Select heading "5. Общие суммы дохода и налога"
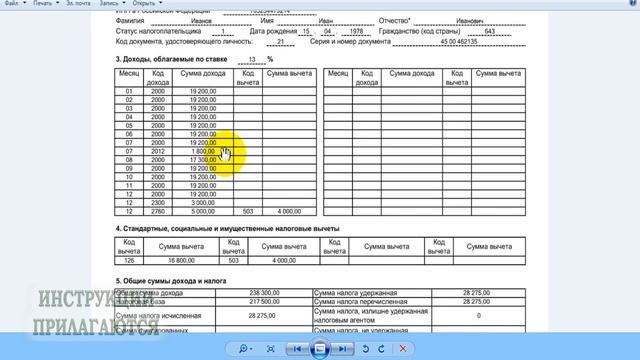The image size is (640, 360). 171,281
